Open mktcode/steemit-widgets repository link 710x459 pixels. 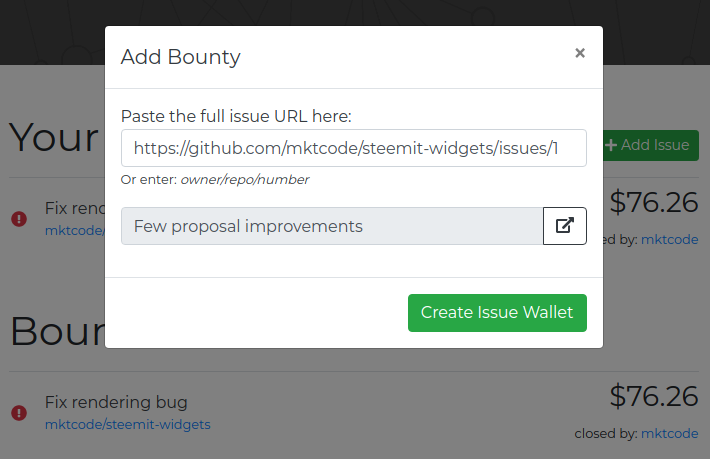click(128, 425)
